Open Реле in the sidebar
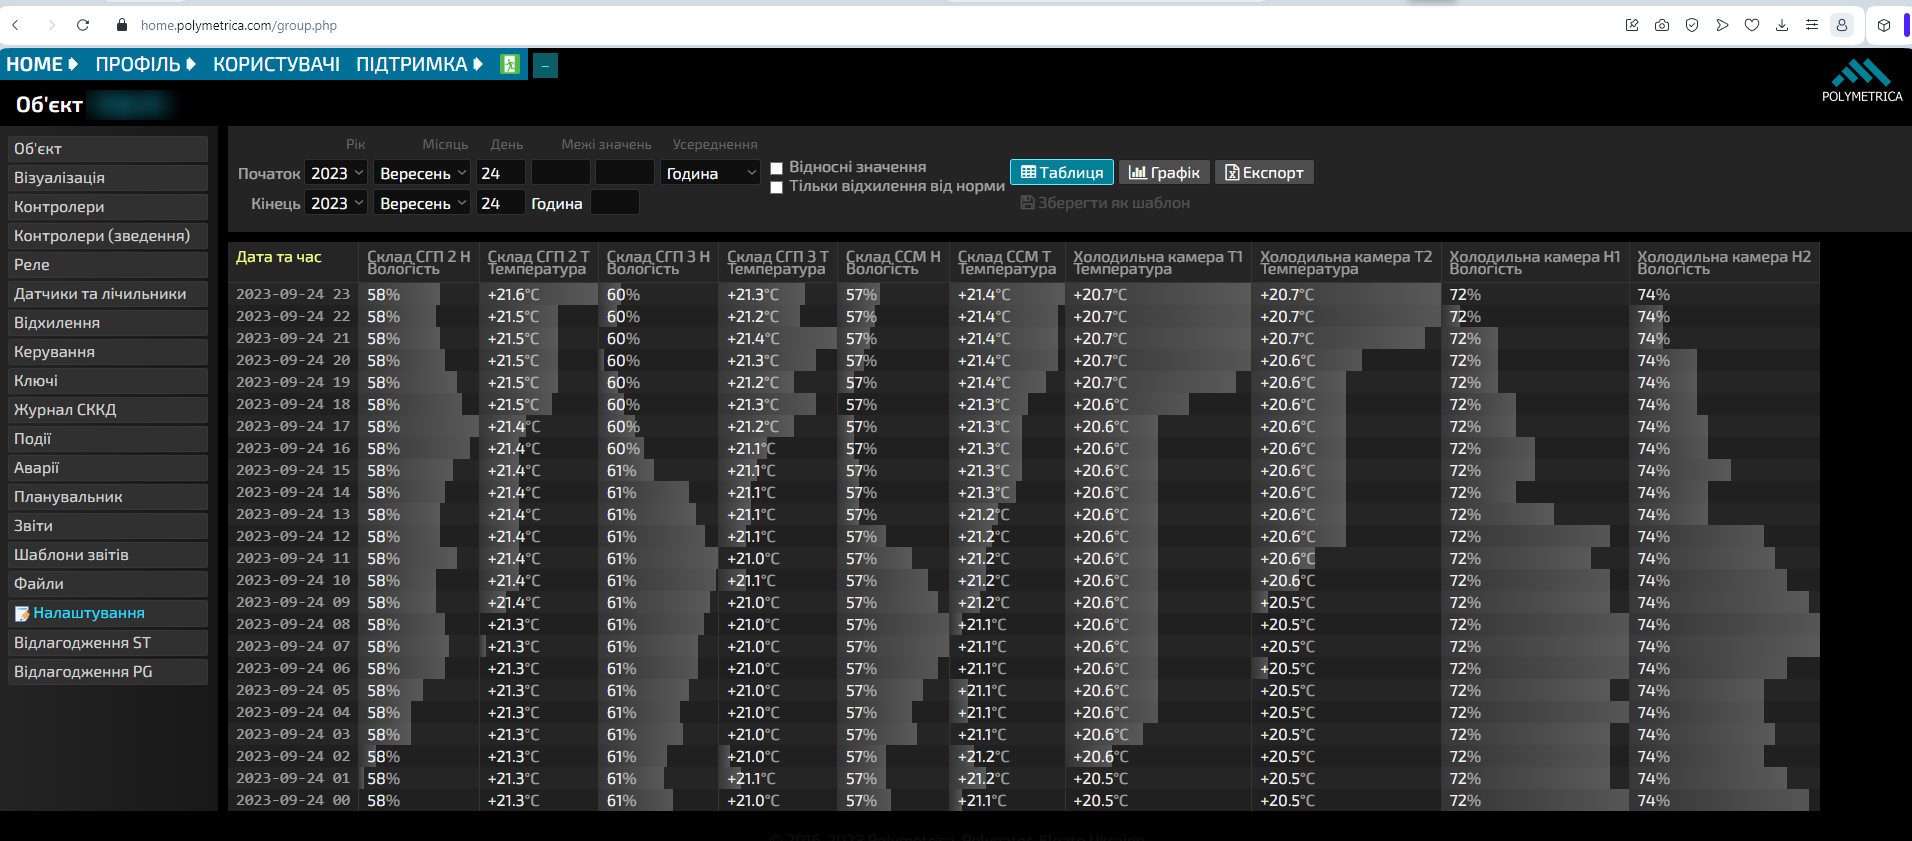Image resolution: width=1912 pixels, height=841 pixels. point(108,265)
